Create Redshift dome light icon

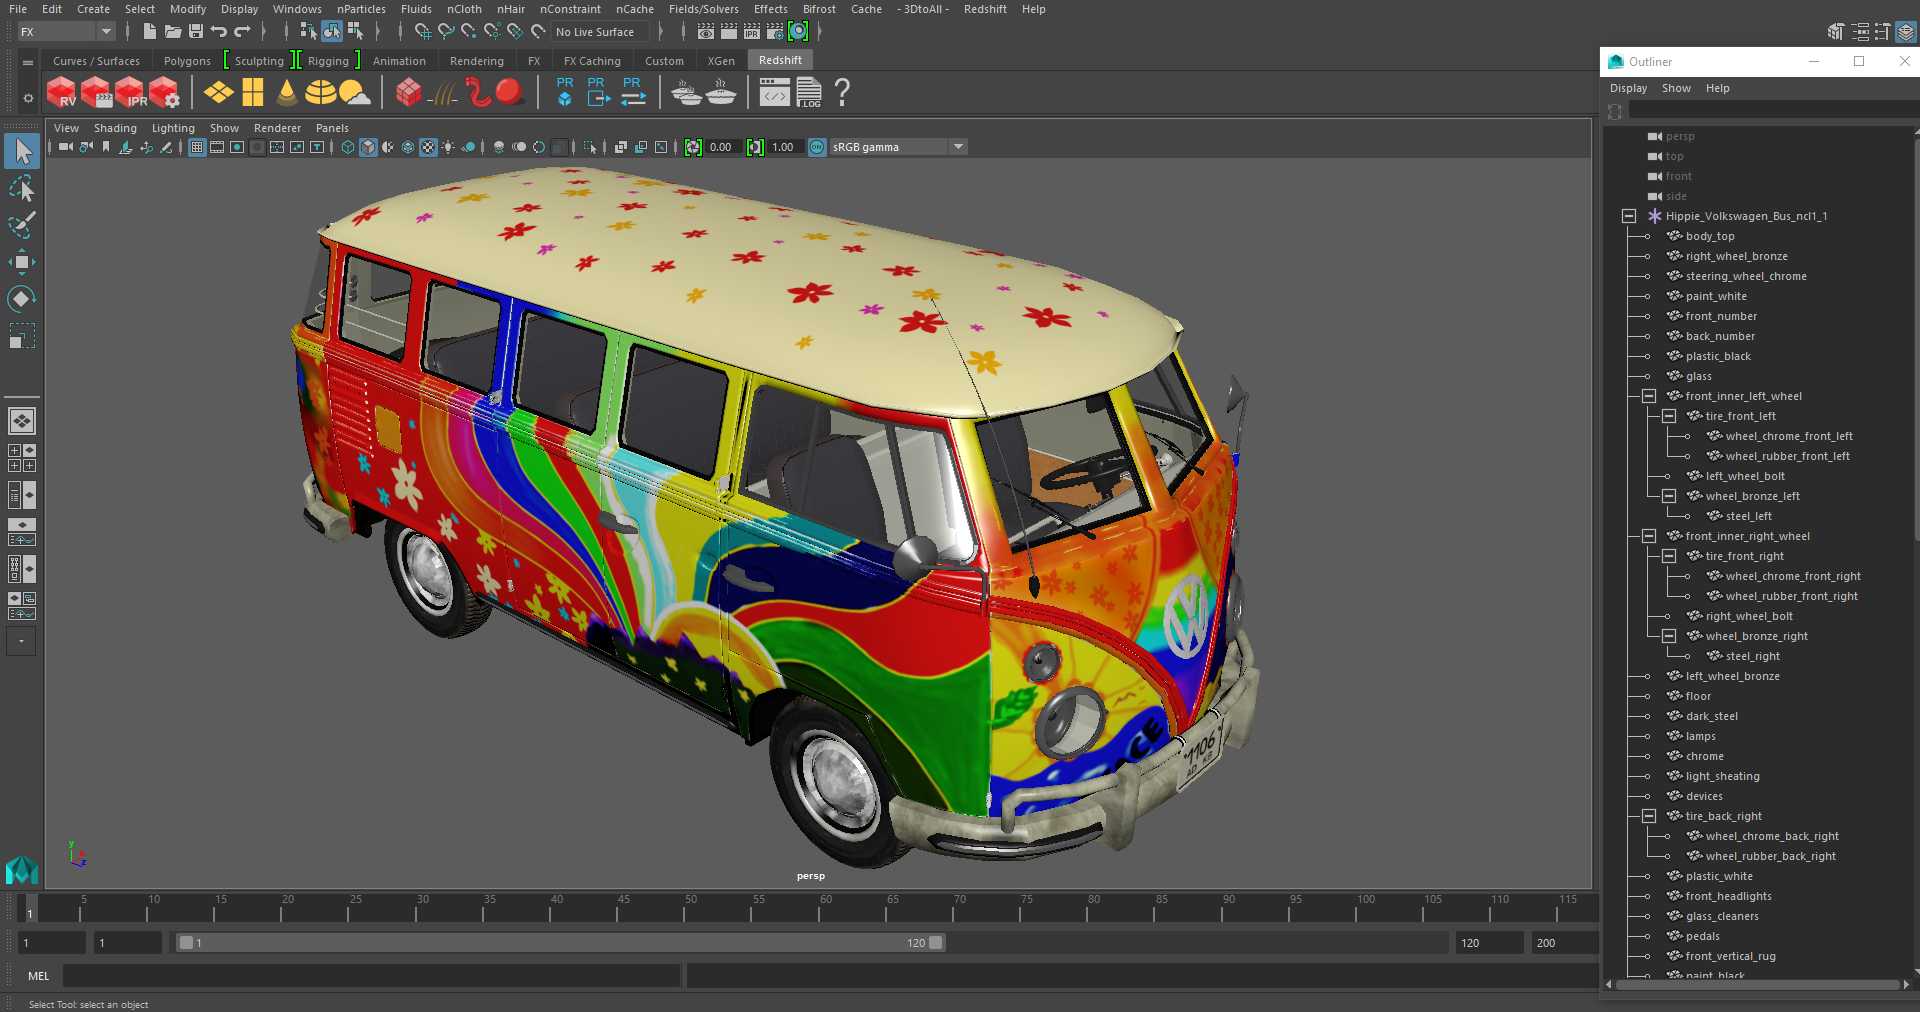(320, 93)
